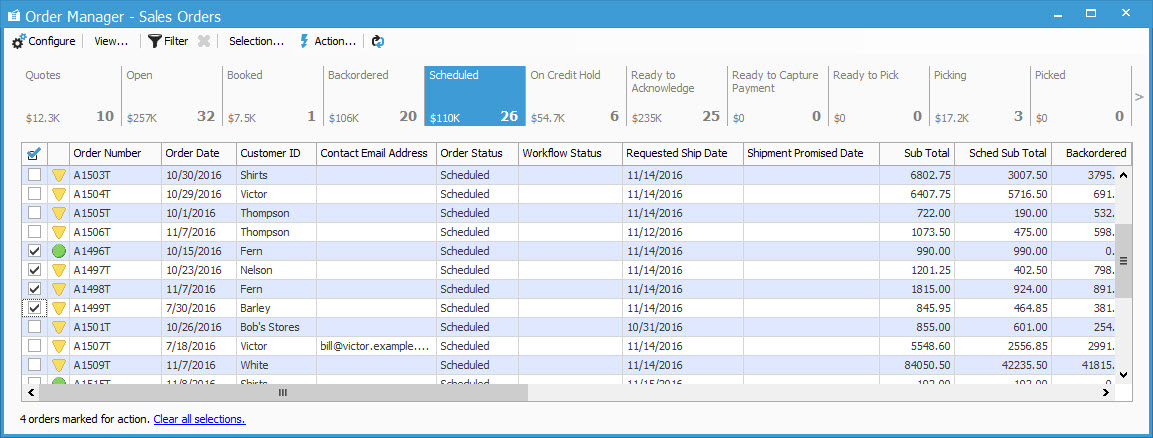Click the Filter button label

click(176, 41)
